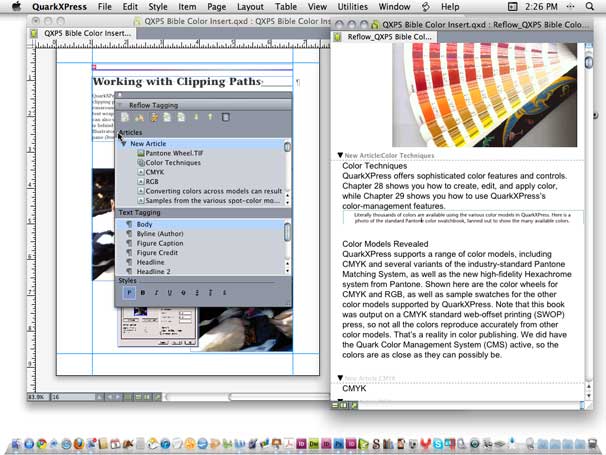
Task: Launch Google Chrome from the Dock
Action: [41, 443]
